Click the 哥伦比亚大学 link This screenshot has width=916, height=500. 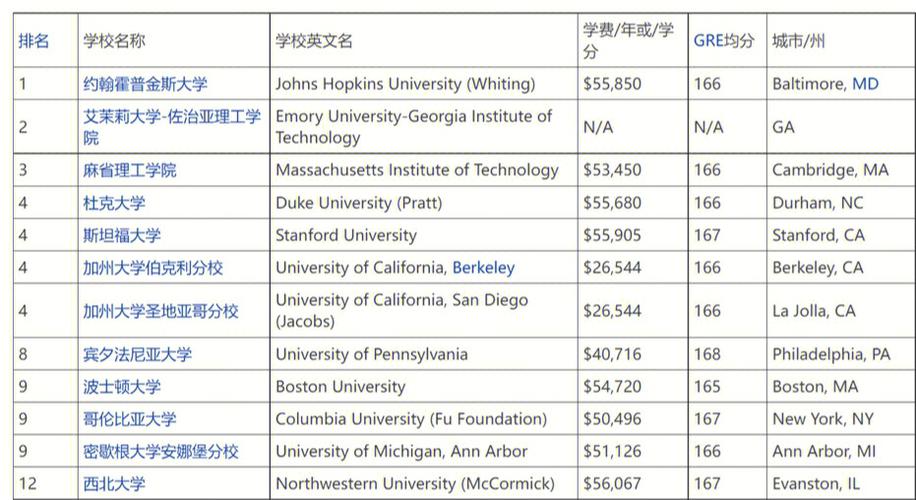tap(129, 419)
